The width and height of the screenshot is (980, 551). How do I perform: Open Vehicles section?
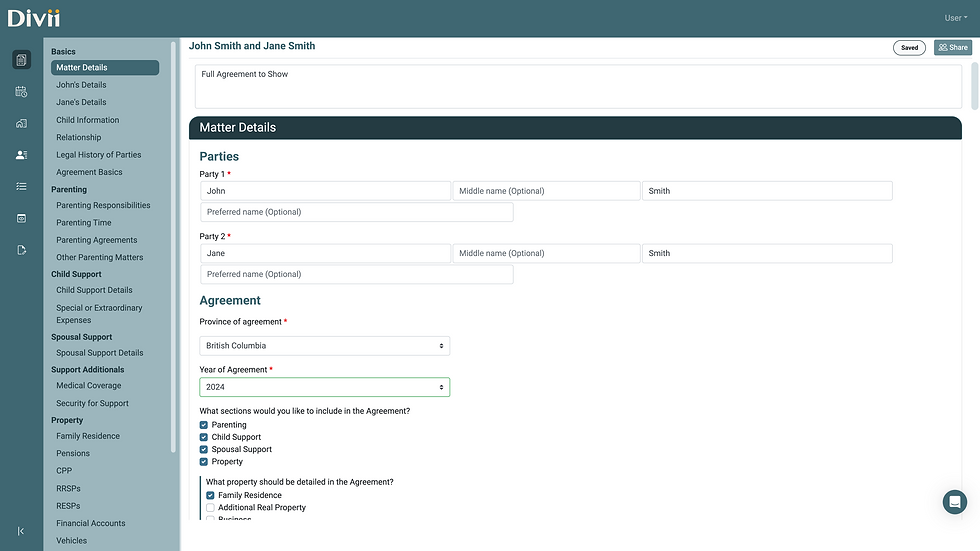pos(72,541)
